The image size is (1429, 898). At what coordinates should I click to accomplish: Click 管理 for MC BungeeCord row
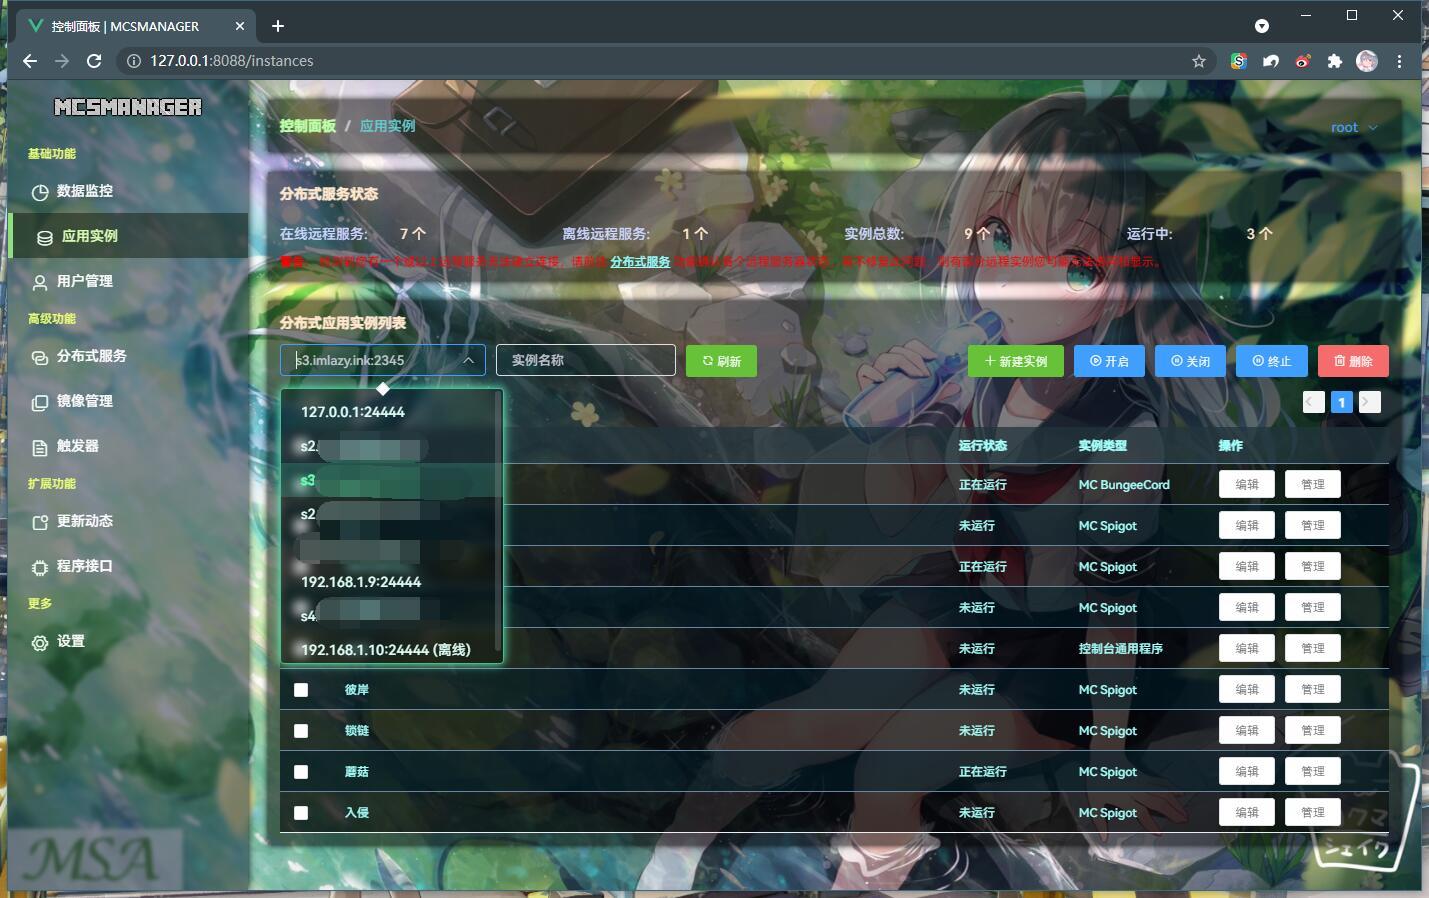tap(1313, 485)
